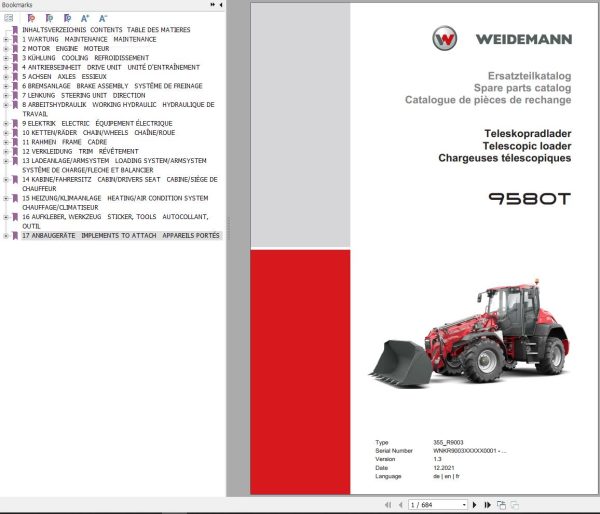Click the third bookmark toolbar icon
Image resolution: width=600 pixels, height=514 pixels.
(67, 18)
